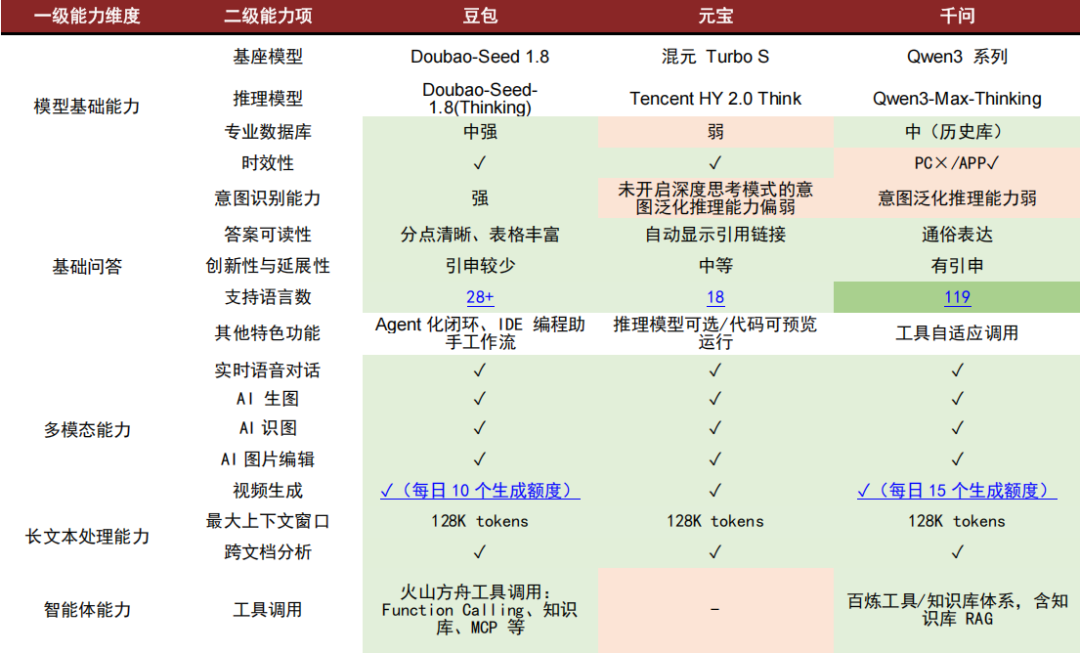
Task: Click the 18 supported languages link
Action: pos(715,298)
